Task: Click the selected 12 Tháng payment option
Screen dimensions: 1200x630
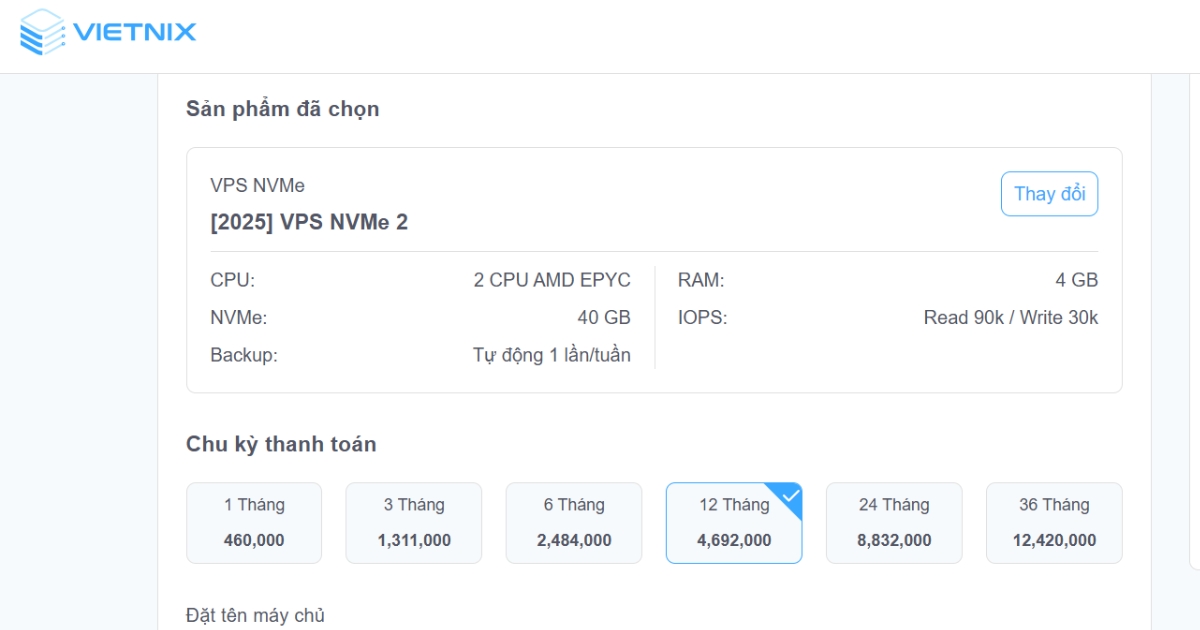Action: [x=733, y=522]
